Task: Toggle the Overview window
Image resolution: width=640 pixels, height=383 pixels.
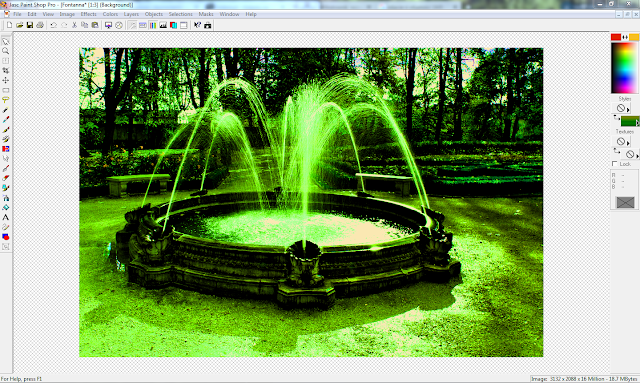Action: point(184,25)
